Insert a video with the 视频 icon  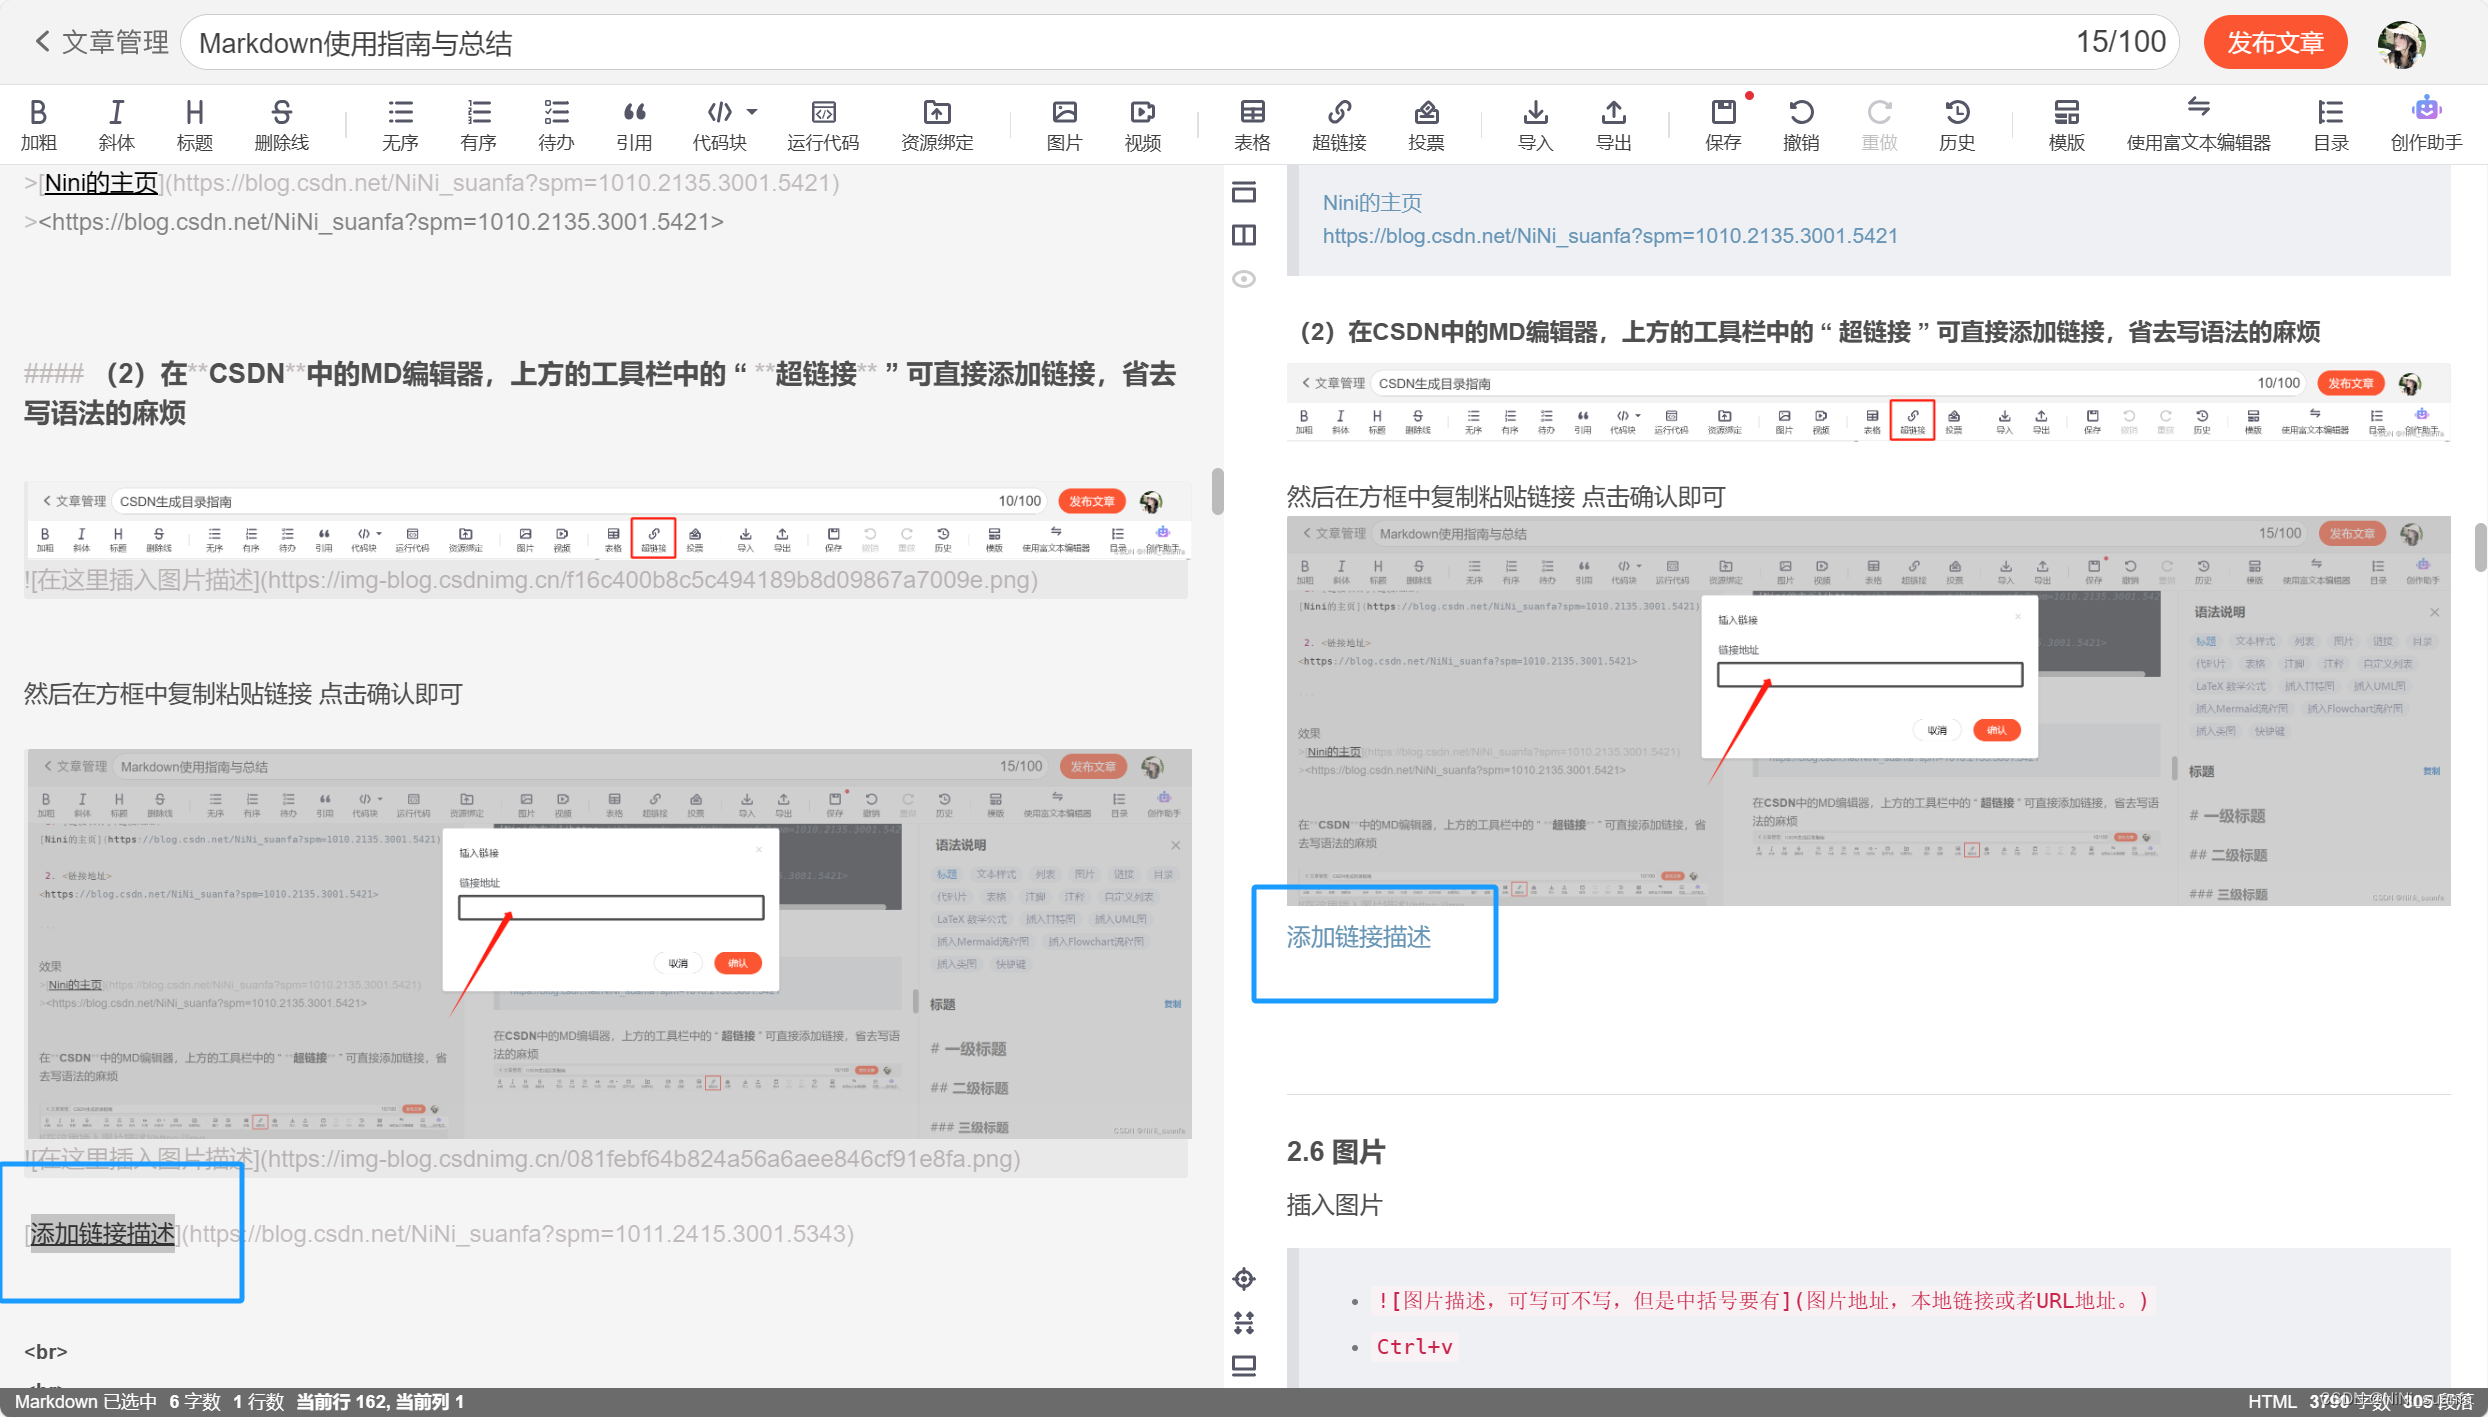(1141, 122)
